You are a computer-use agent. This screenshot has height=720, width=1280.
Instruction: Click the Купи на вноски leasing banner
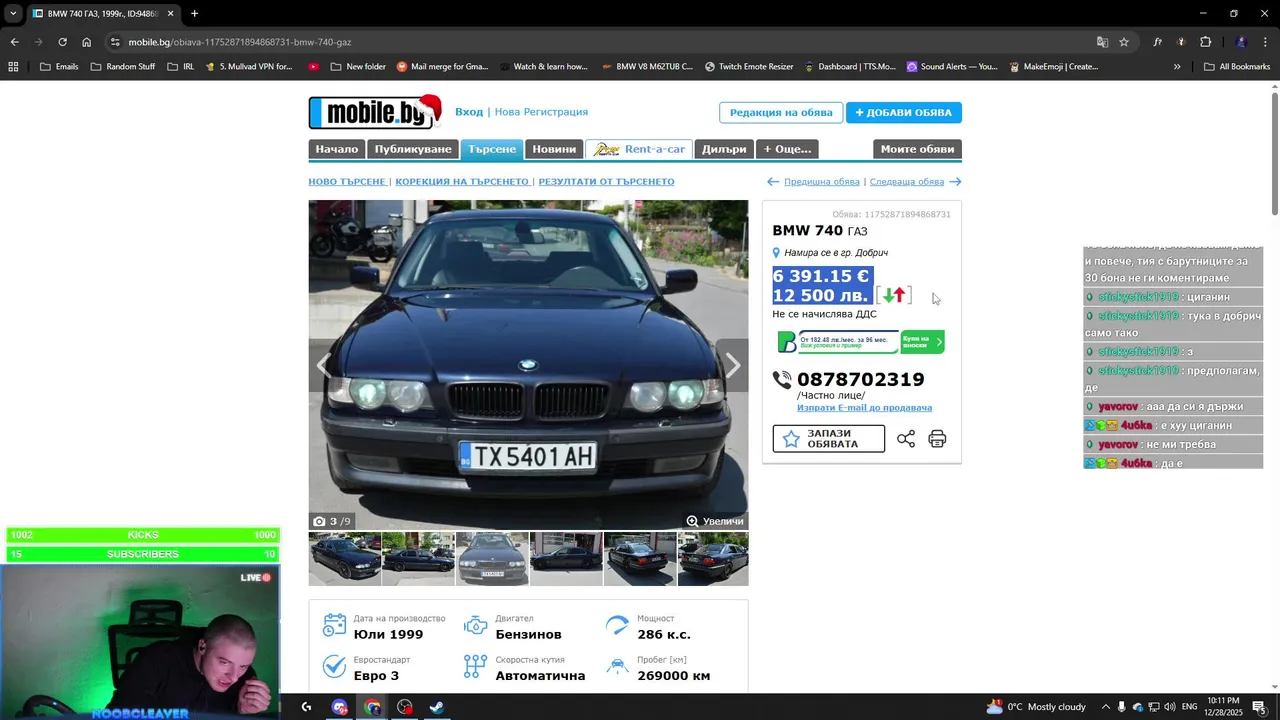click(x=861, y=342)
